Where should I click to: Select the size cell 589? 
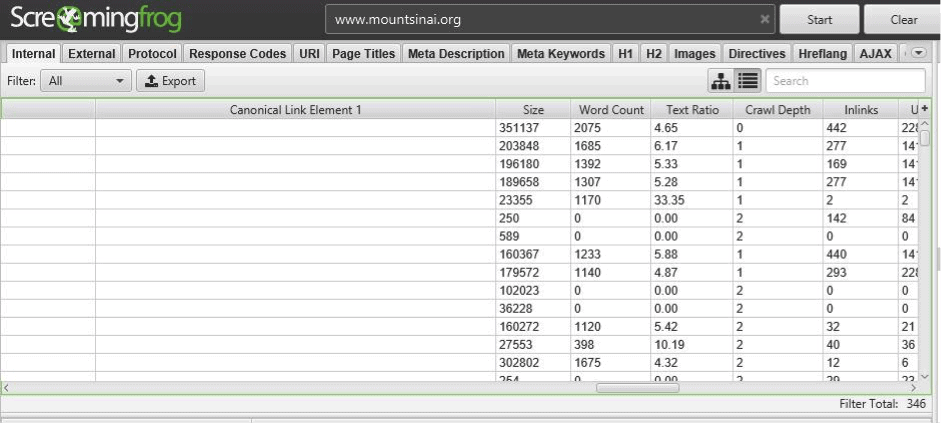(x=533, y=236)
